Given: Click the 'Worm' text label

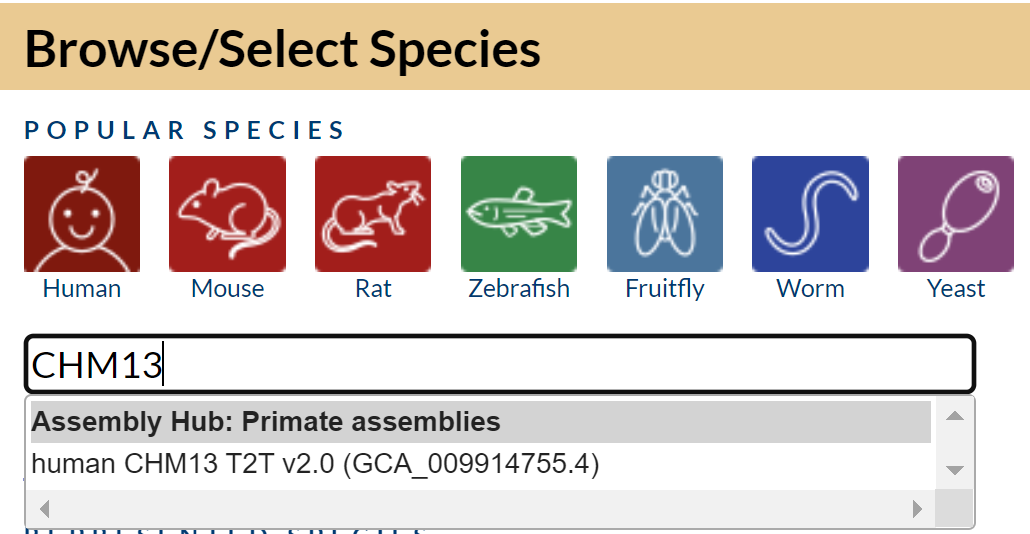Looking at the screenshot, I should pyautogui.click(x=810, y=289).
